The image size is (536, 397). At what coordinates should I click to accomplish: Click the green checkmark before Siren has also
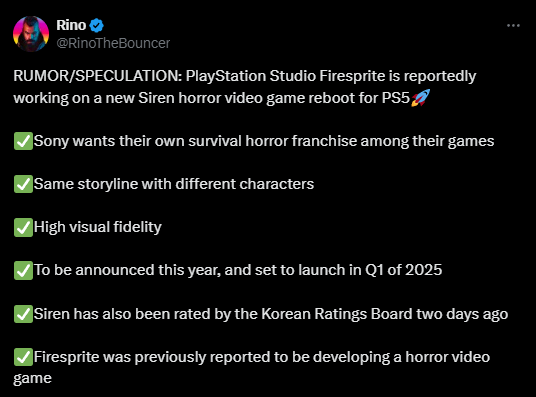coord(23,314)
